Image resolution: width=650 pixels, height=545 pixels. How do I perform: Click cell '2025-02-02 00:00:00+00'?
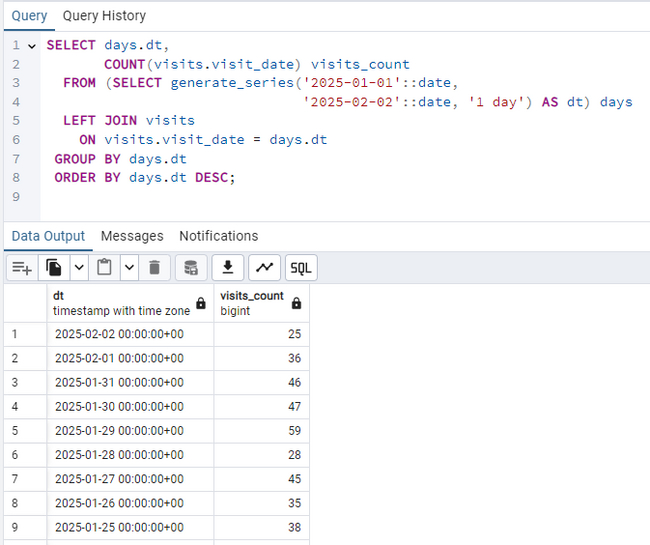pyautogui.click(x=130, y=334)
